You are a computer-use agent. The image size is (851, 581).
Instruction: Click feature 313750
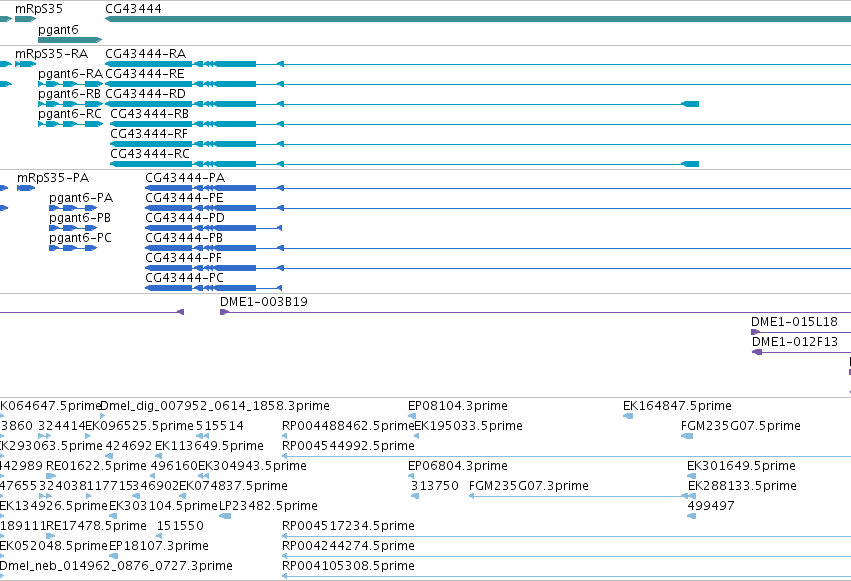coord(435,487)
